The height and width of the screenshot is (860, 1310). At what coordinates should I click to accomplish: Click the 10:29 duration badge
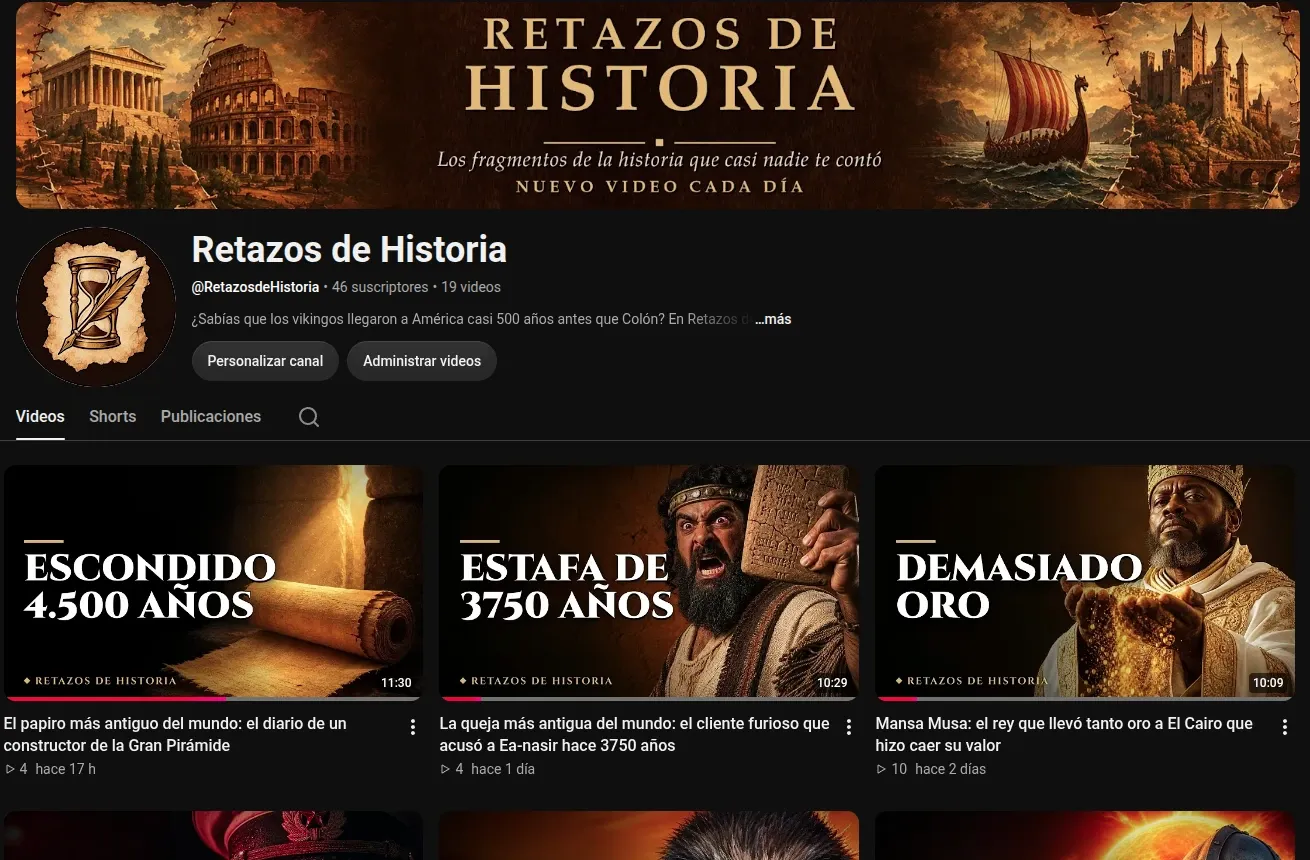832,683
